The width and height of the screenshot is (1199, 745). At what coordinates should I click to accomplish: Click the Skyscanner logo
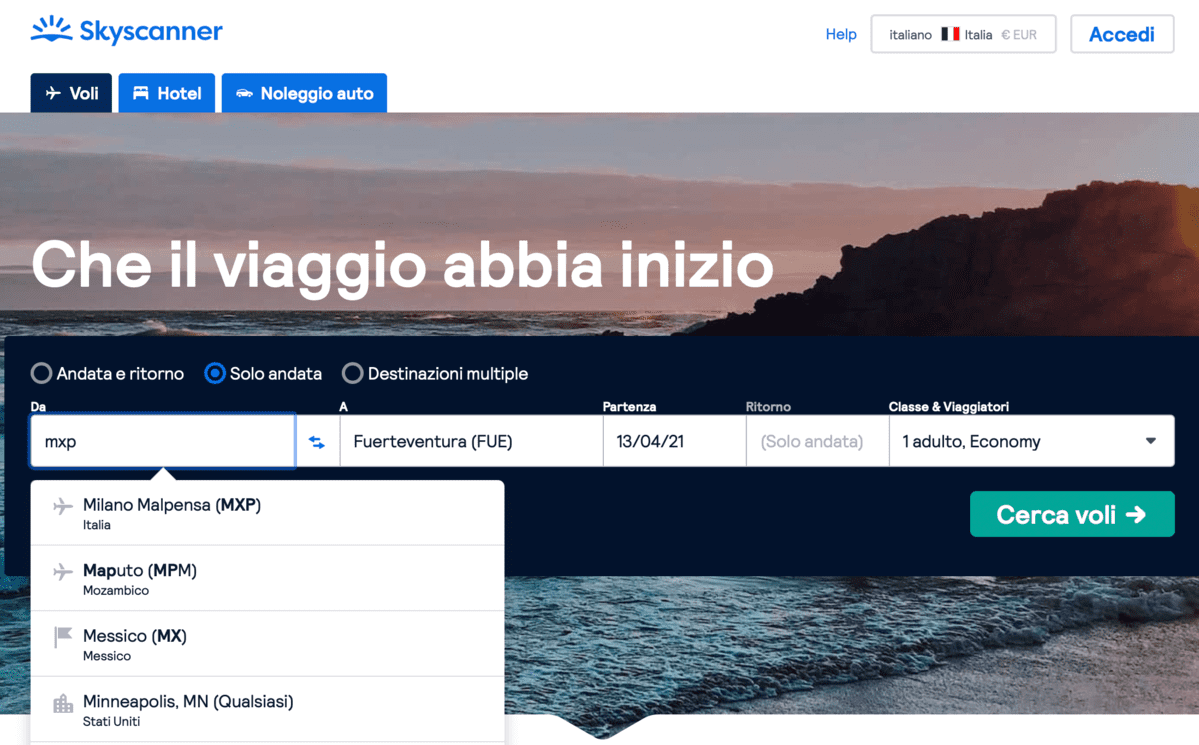pyautogui.click(x=127, y=31)
